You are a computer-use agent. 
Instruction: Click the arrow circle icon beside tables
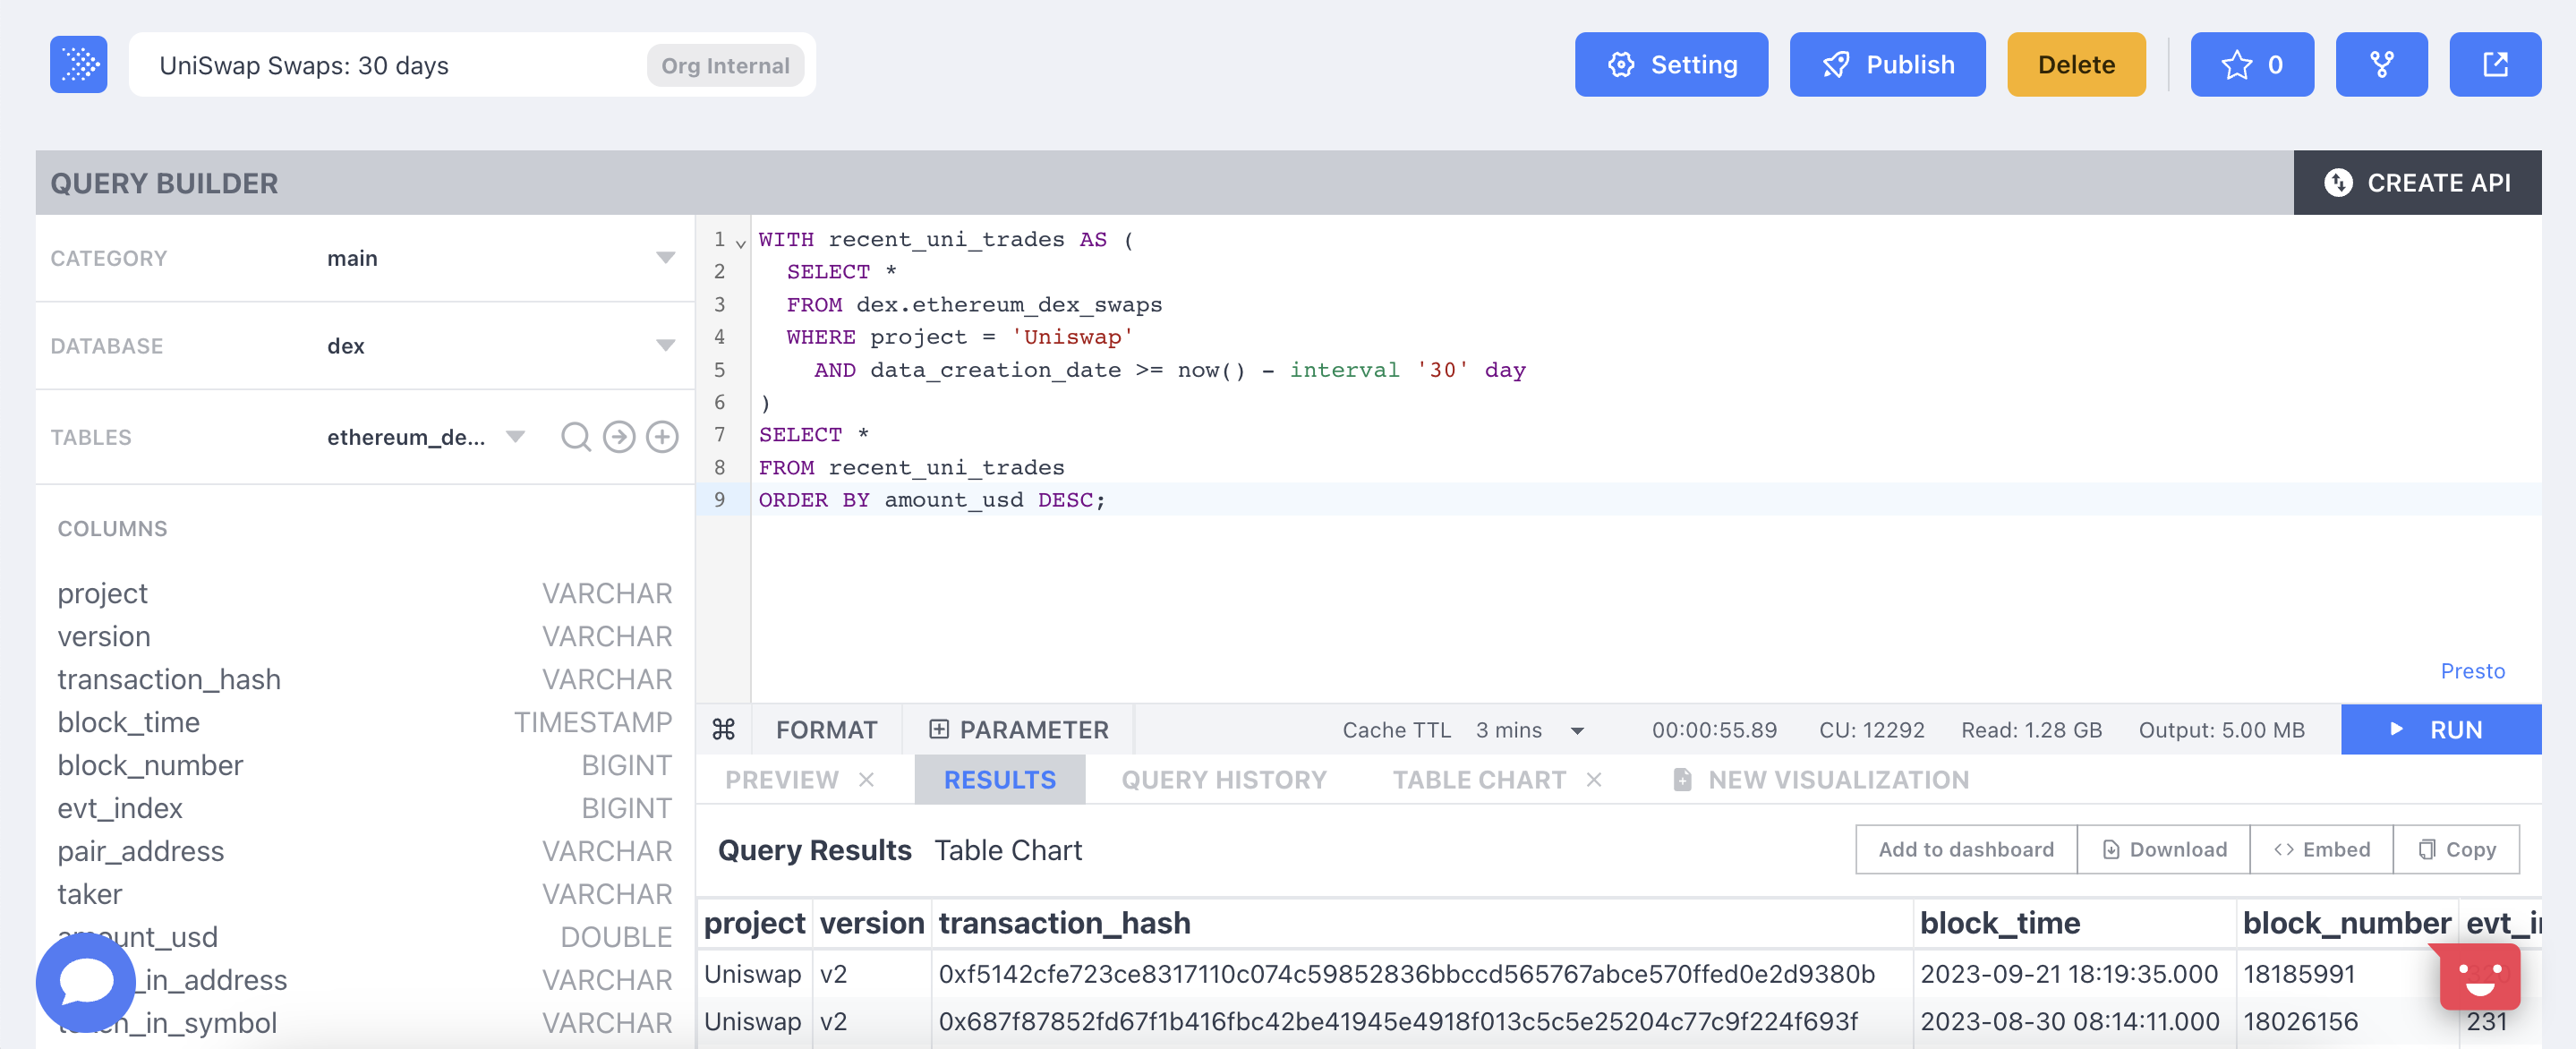click(x=619, y=437)
